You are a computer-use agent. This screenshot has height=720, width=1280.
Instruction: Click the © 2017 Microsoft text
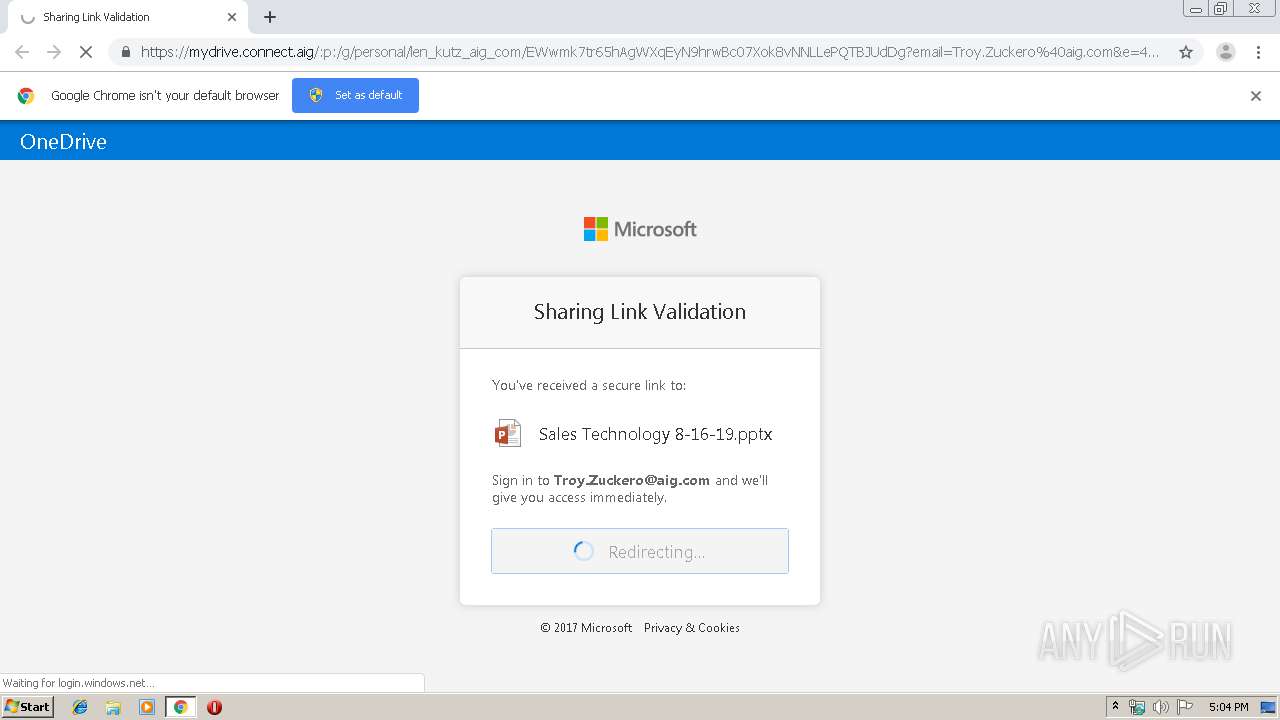click(x=586, y=628)
